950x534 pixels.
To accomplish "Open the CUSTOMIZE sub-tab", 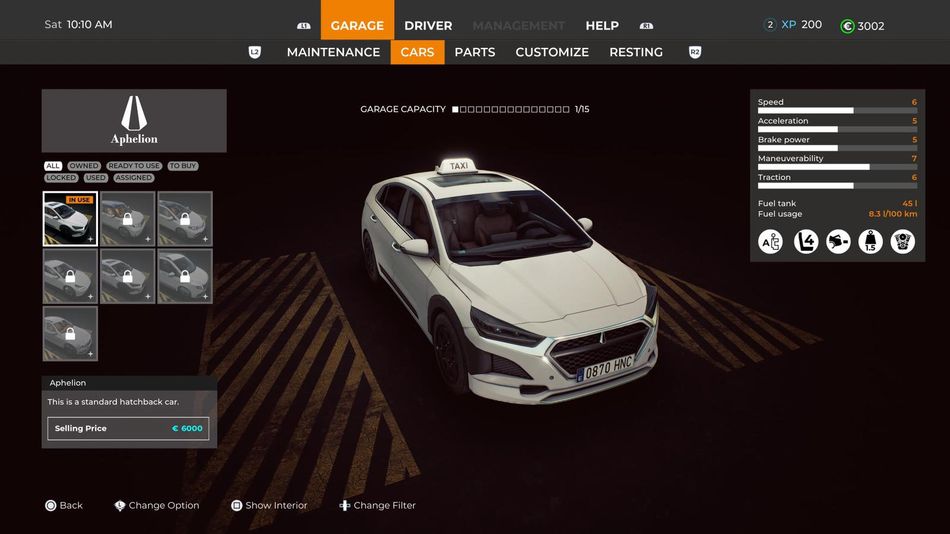I will coord(552,52).
